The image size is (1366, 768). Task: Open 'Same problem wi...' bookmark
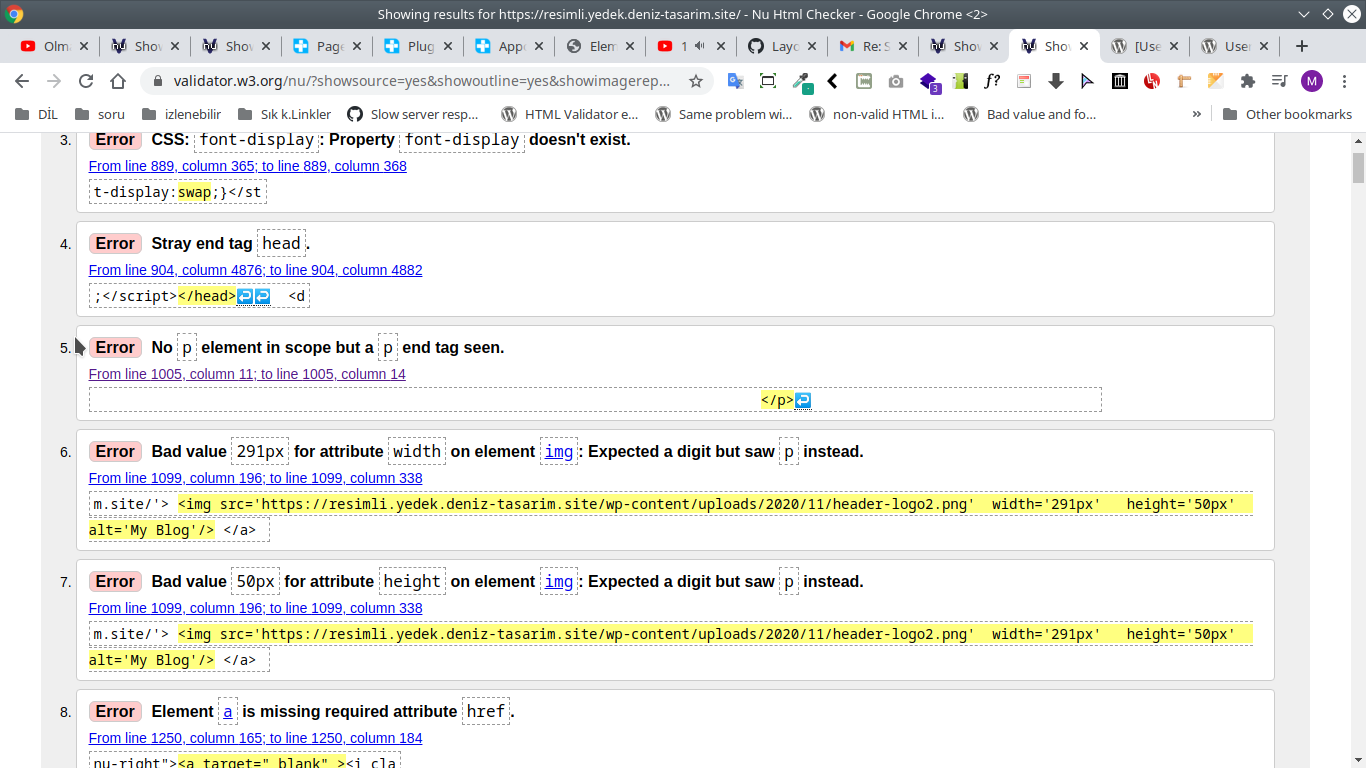point(723,114)
